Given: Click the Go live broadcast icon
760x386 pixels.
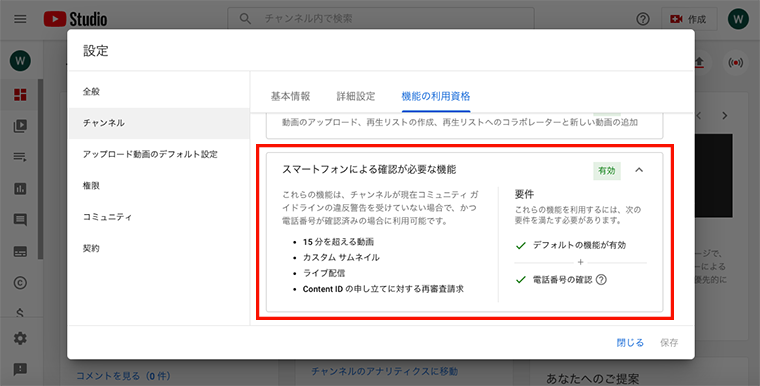Looking at the screenshot, I should [x=735, y=63].
